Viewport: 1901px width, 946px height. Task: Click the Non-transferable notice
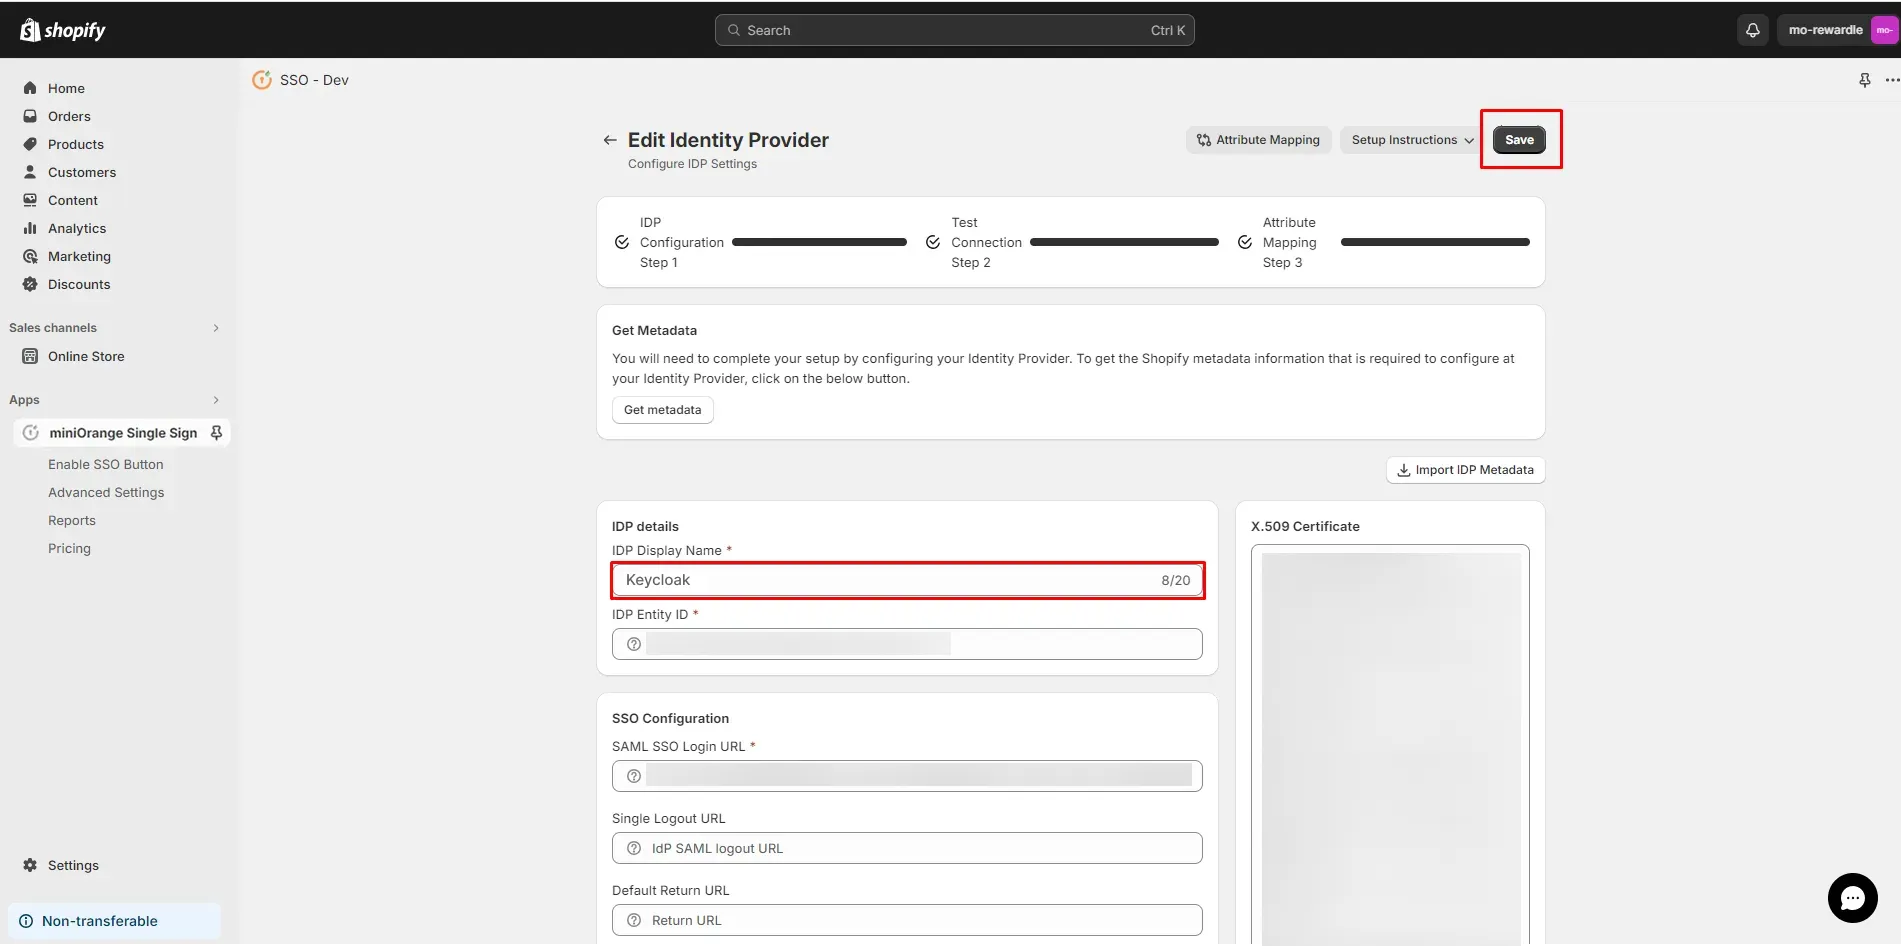click(114, 921)
